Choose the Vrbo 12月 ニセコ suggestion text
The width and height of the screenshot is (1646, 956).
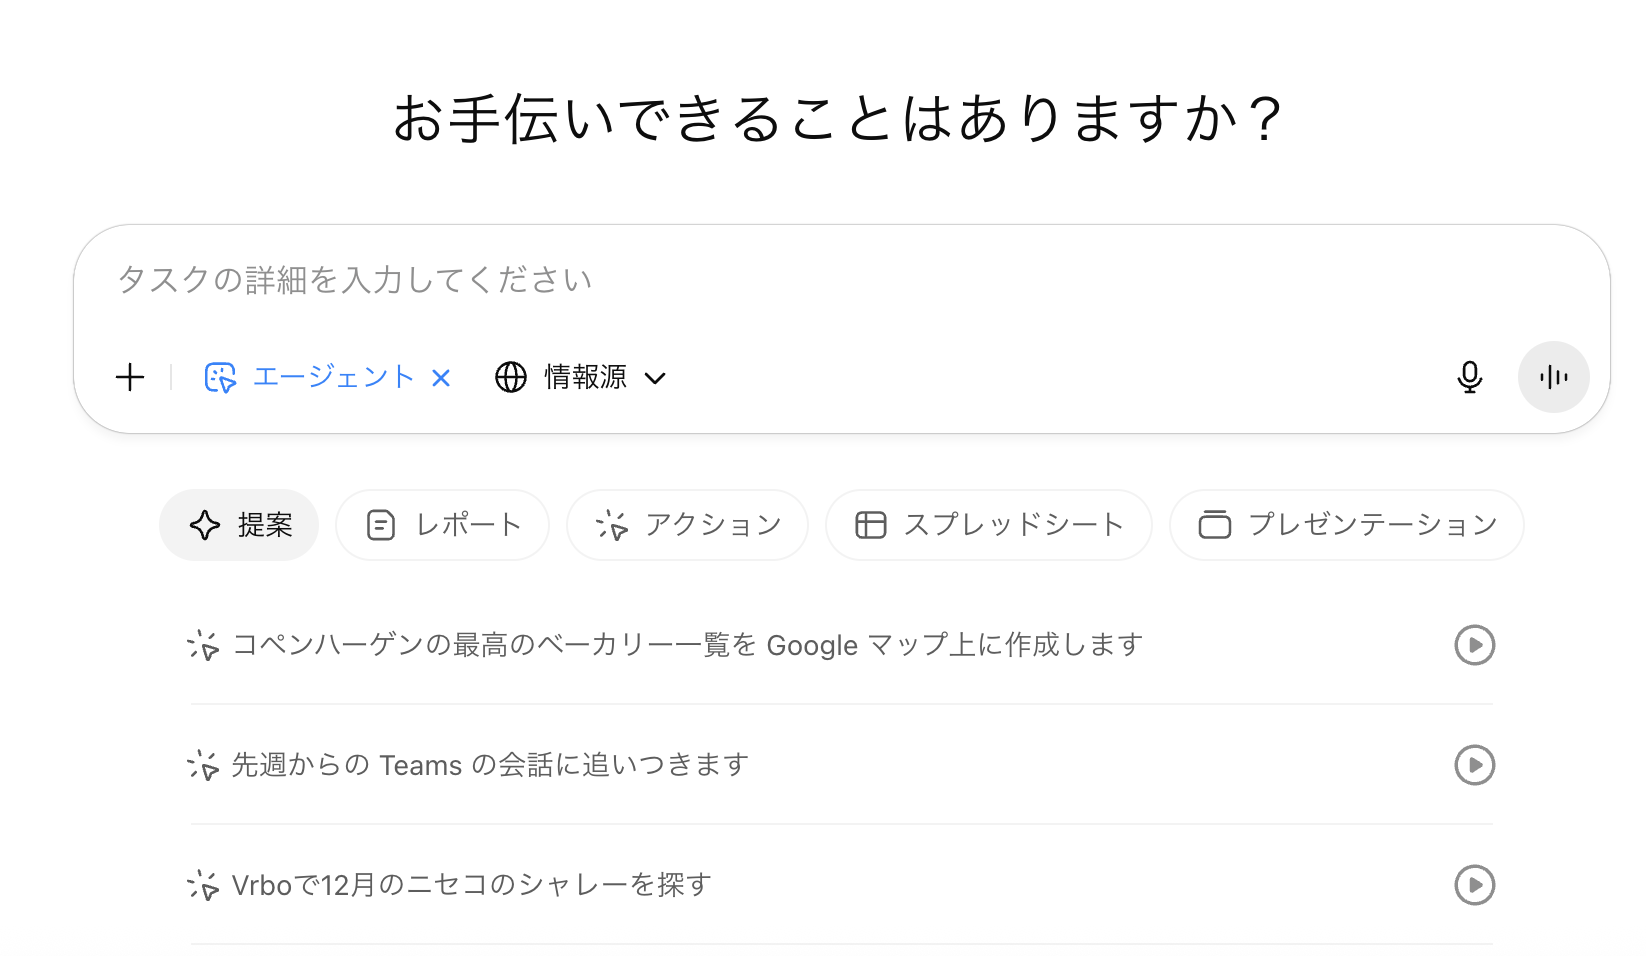pos(471,885)
